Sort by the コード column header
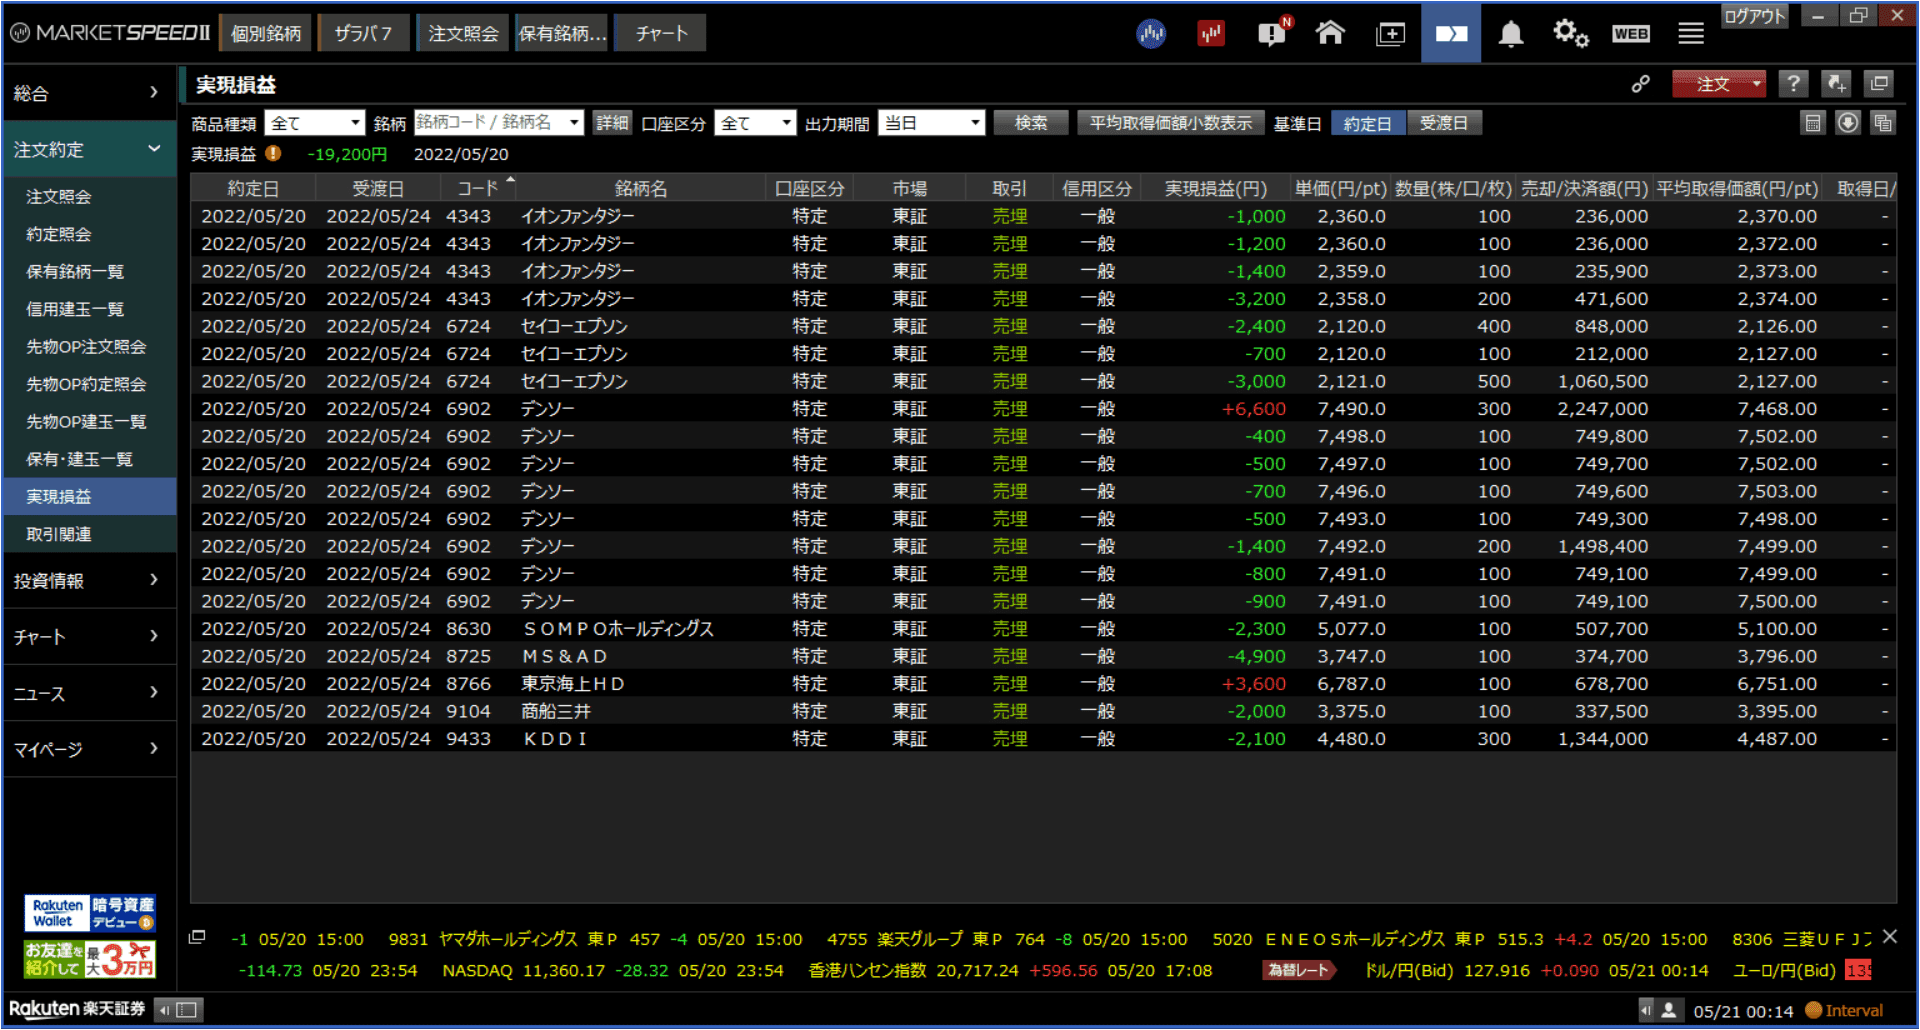1920x1030 pixels. 478,188
